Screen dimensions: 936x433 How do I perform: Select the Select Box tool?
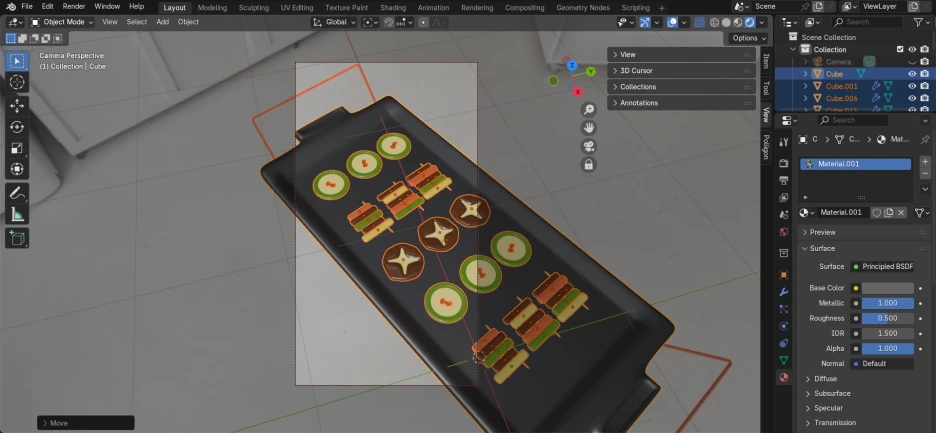point(17,61)
